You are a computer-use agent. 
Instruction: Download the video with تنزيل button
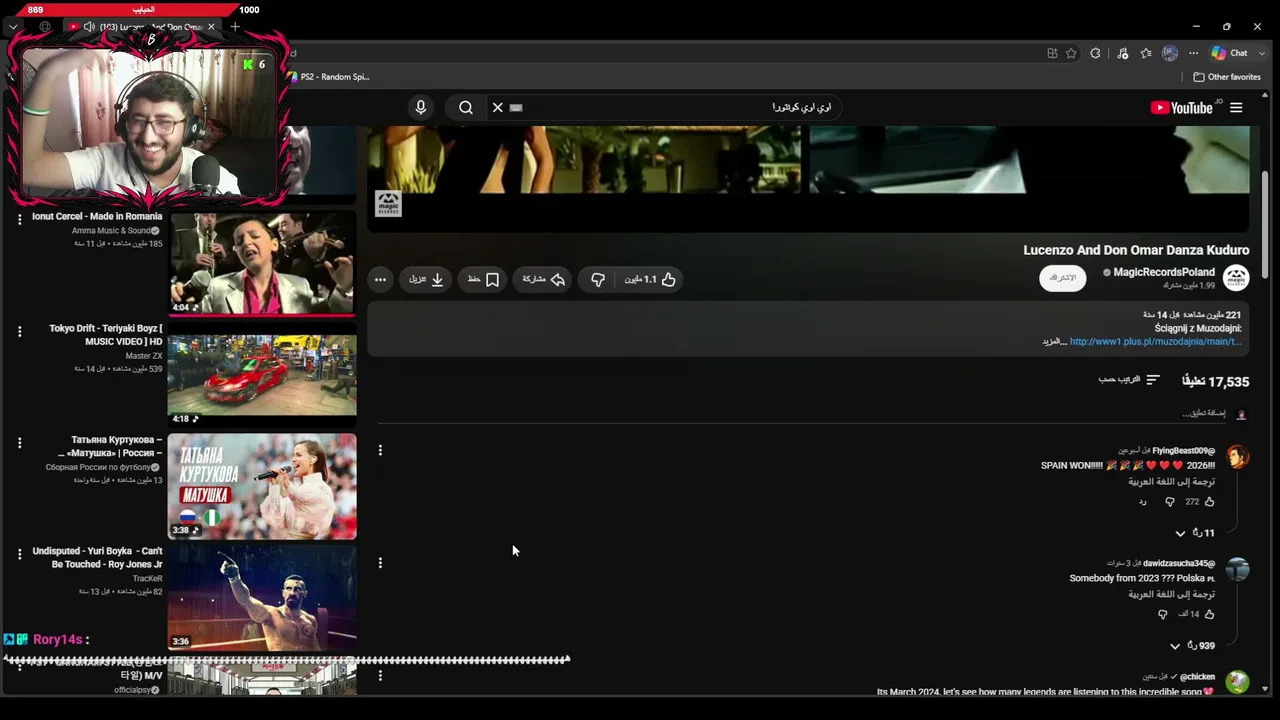[x=426, y=279]
